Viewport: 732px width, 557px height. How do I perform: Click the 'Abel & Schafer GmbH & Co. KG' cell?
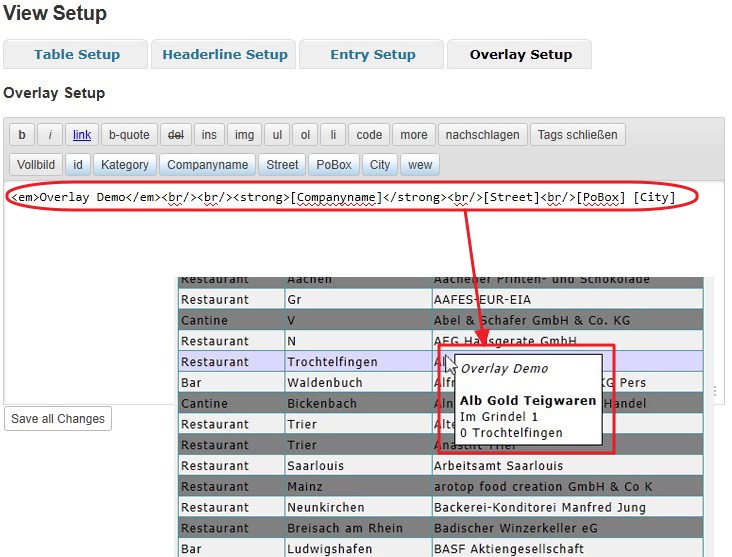click(567, 320)
